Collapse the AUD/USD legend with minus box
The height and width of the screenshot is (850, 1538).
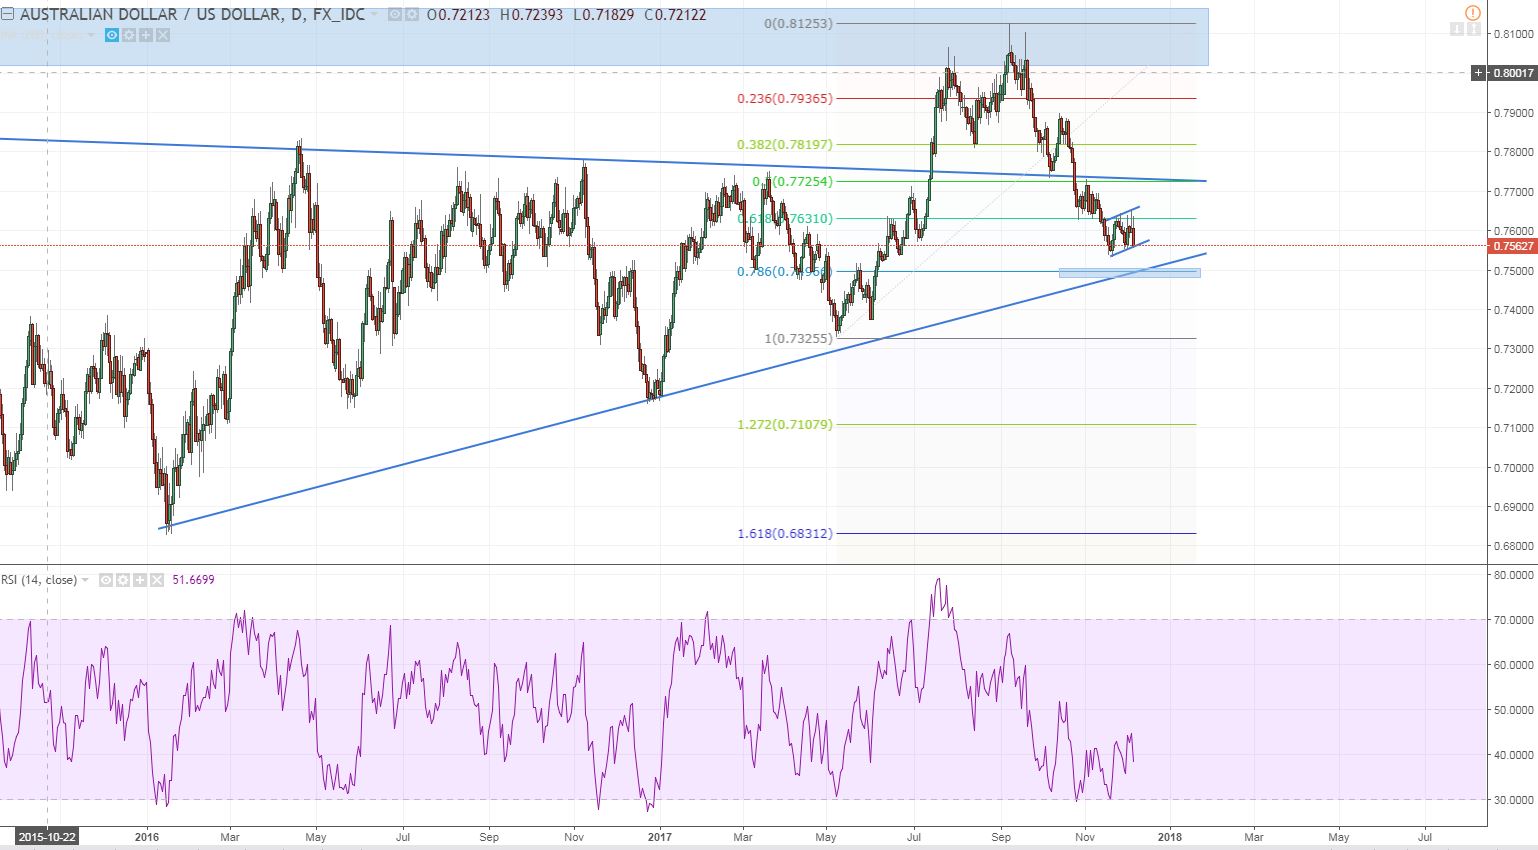click(x=8, y=15)
